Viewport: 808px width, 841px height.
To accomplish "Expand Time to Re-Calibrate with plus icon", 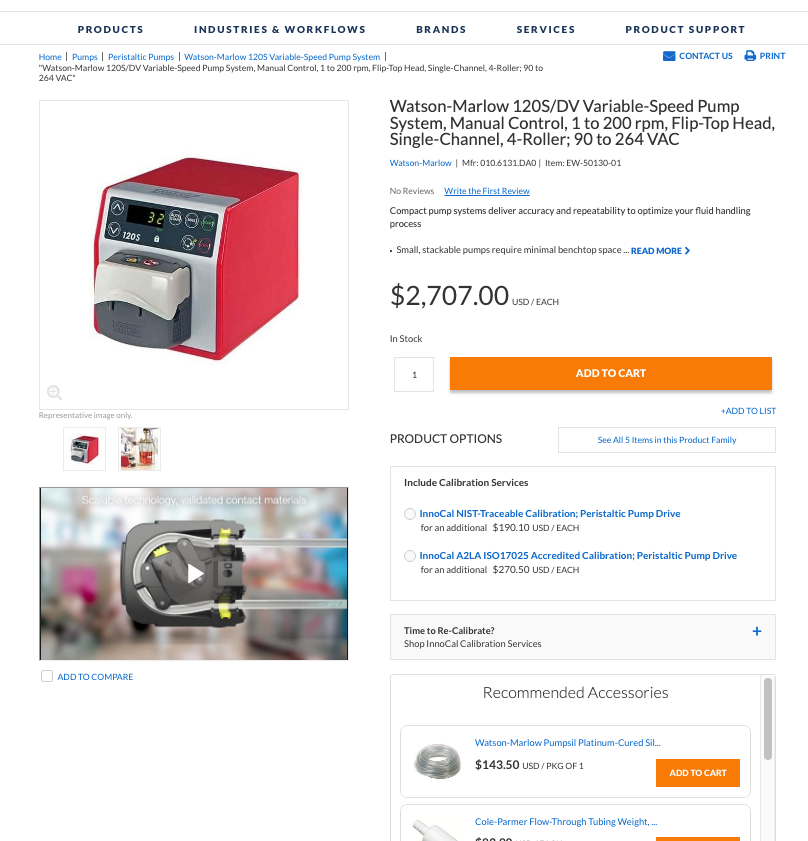I will 756,631.
